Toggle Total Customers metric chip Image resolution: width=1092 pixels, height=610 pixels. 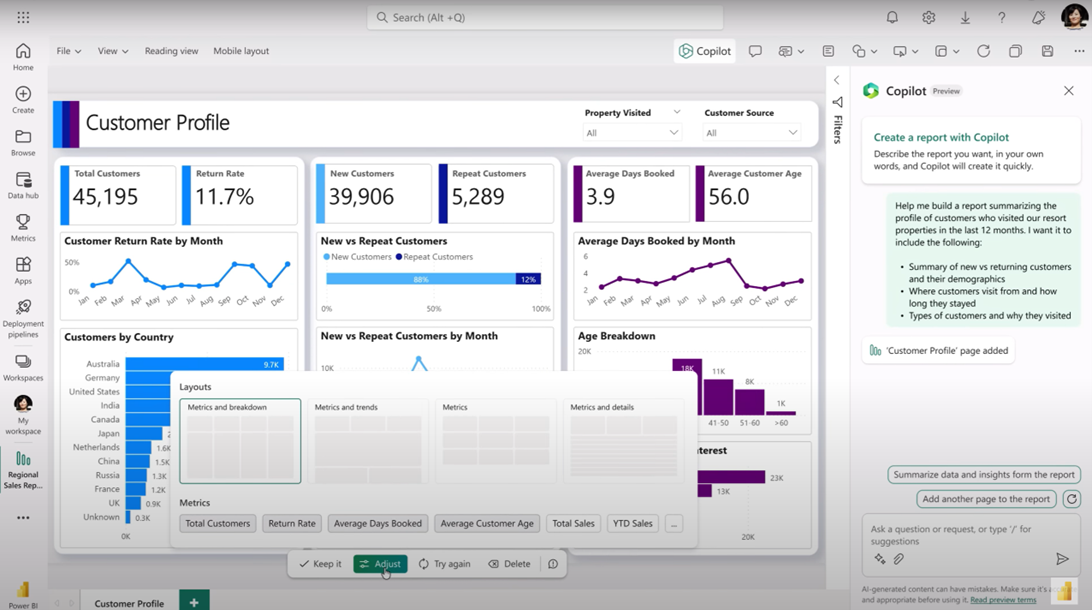(x=217, y=524)
